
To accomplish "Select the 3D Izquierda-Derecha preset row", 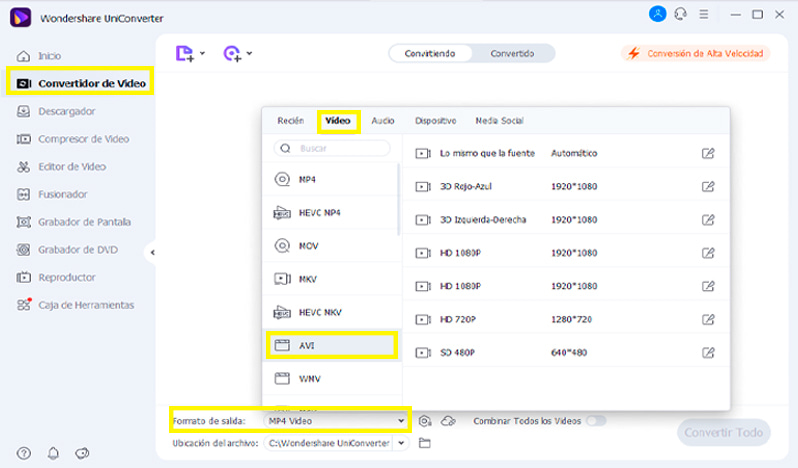I will [565, 220].
